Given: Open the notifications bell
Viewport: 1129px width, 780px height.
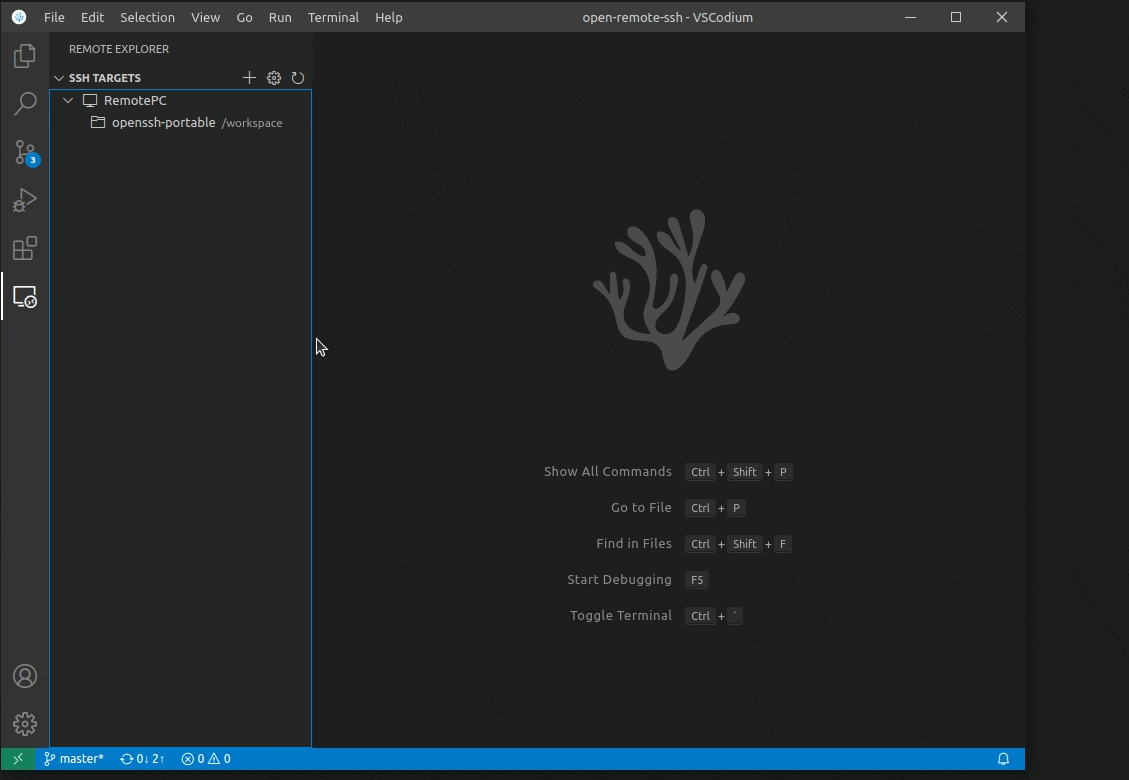Looking at the screenshot, I should coord(1003,759).
